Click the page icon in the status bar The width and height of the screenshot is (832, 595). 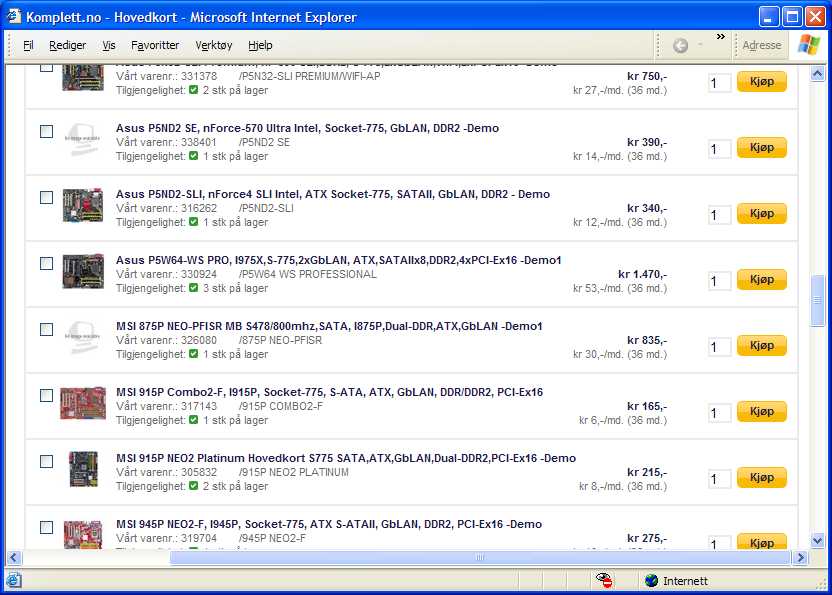[14, 580]
